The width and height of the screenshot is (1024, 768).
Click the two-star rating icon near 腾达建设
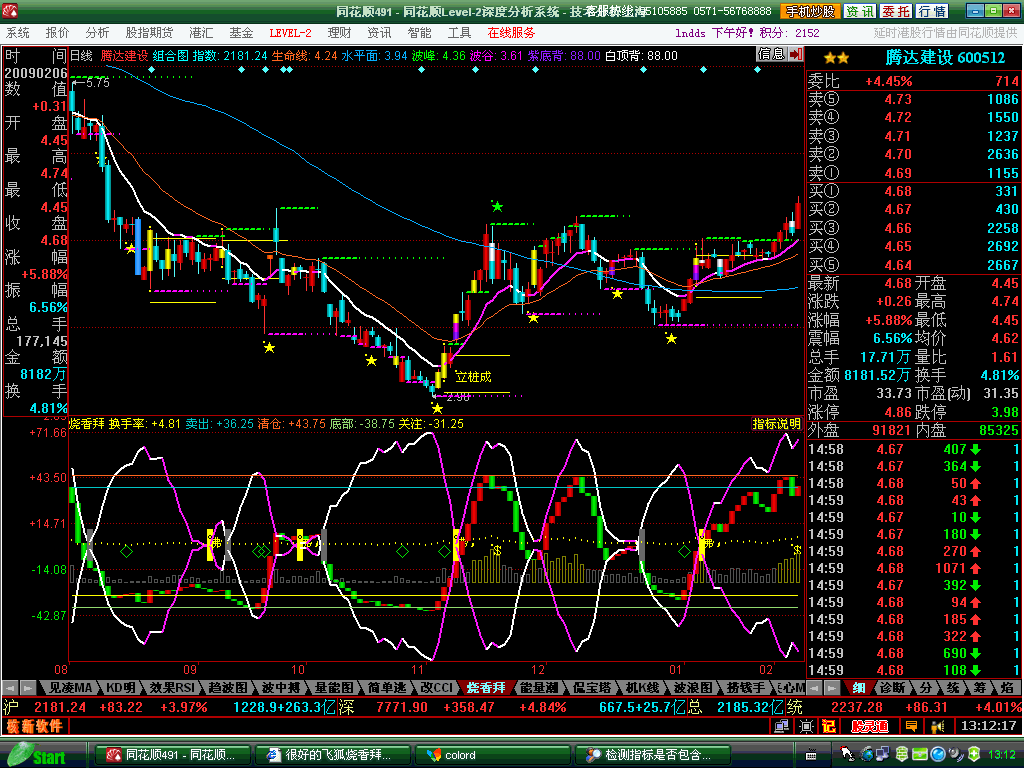[x=836, y=59]
